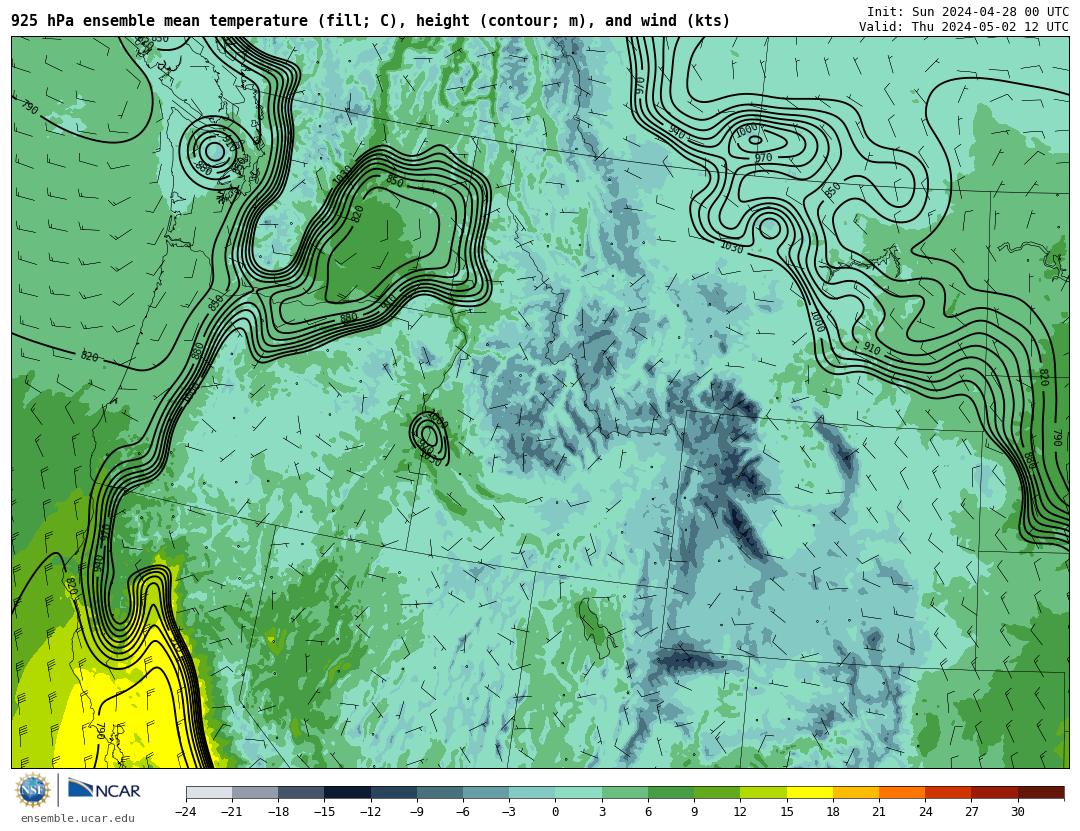Pick the colorbar segment between 9 and 12
This screenshot has width=1080, height=831.
[717, 792]
